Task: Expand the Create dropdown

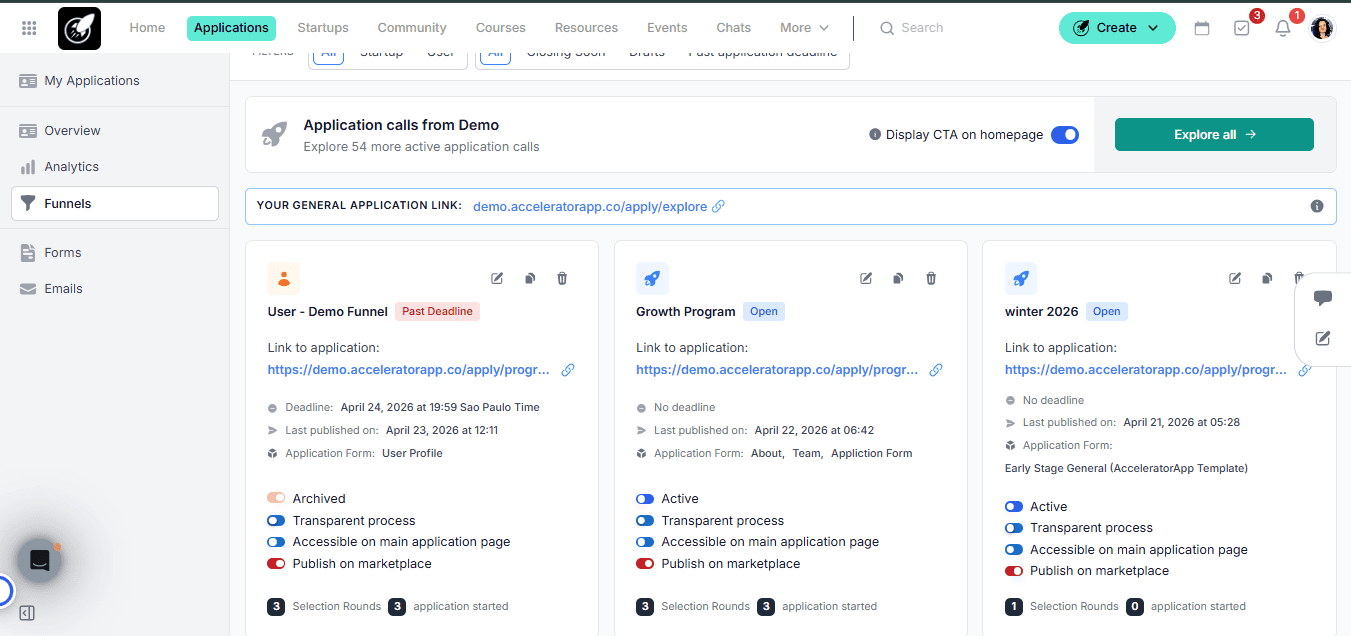Action: [x=1117, y=28]
